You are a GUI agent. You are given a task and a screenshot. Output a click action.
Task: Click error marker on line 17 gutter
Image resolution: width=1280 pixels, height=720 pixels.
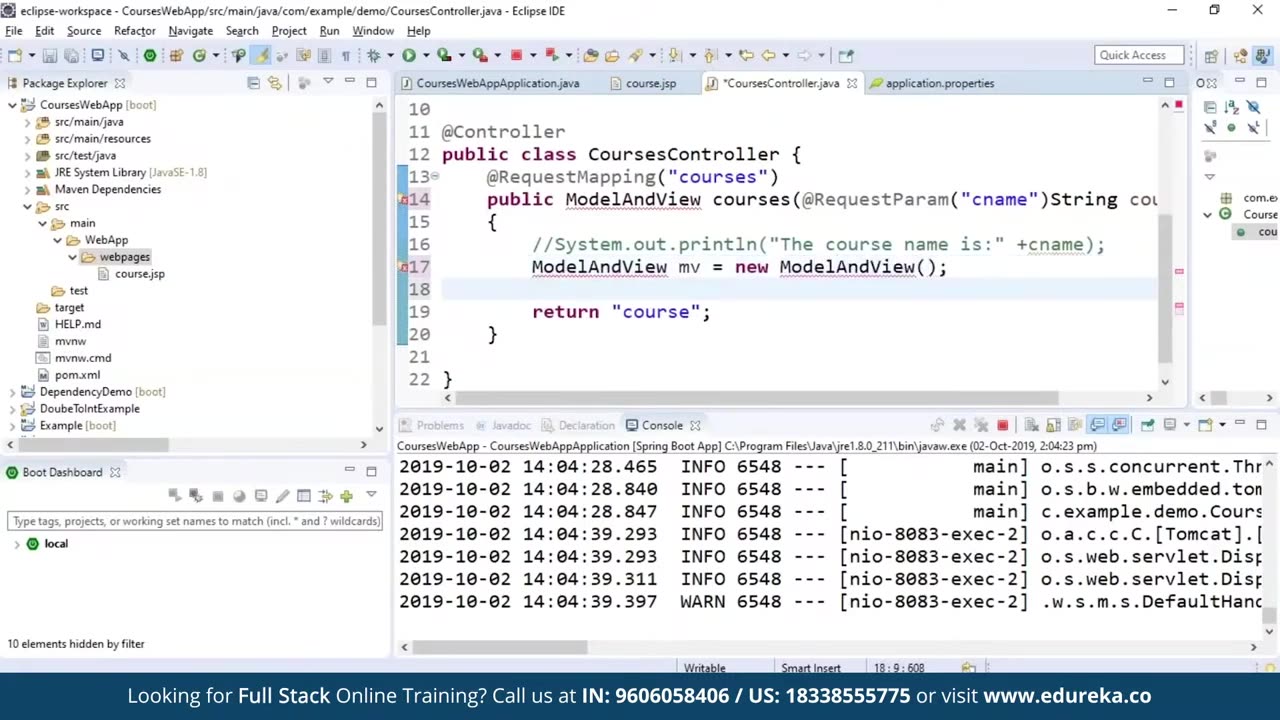(403, 267)
